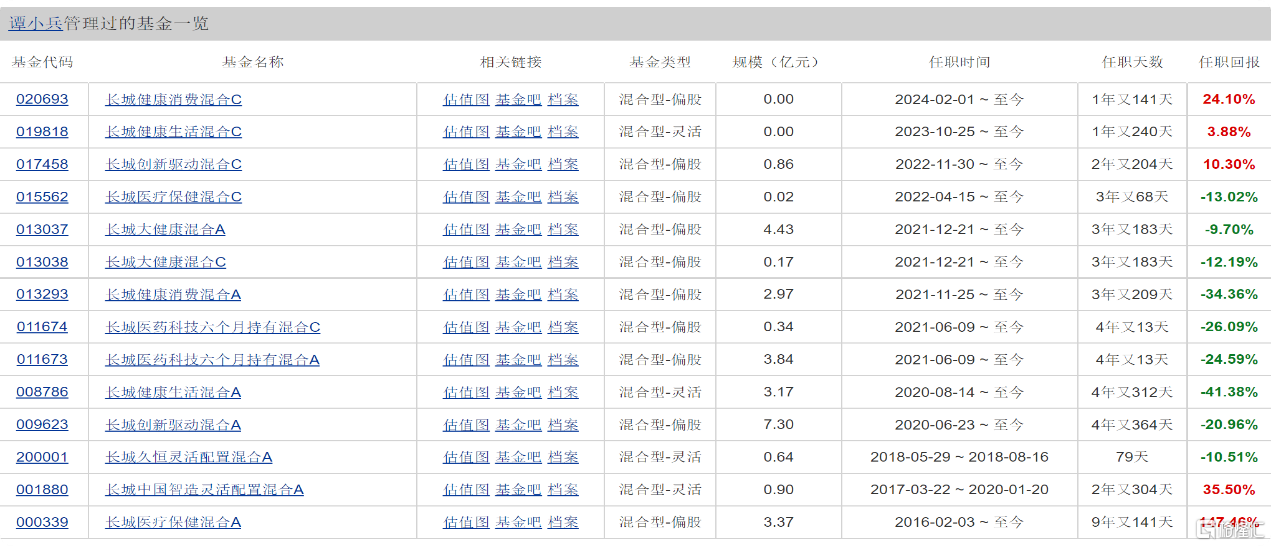The image size is (1271, 546).
Task: Open 长城创新驱动混合A fund page
Action: click(x=174, y=424)
